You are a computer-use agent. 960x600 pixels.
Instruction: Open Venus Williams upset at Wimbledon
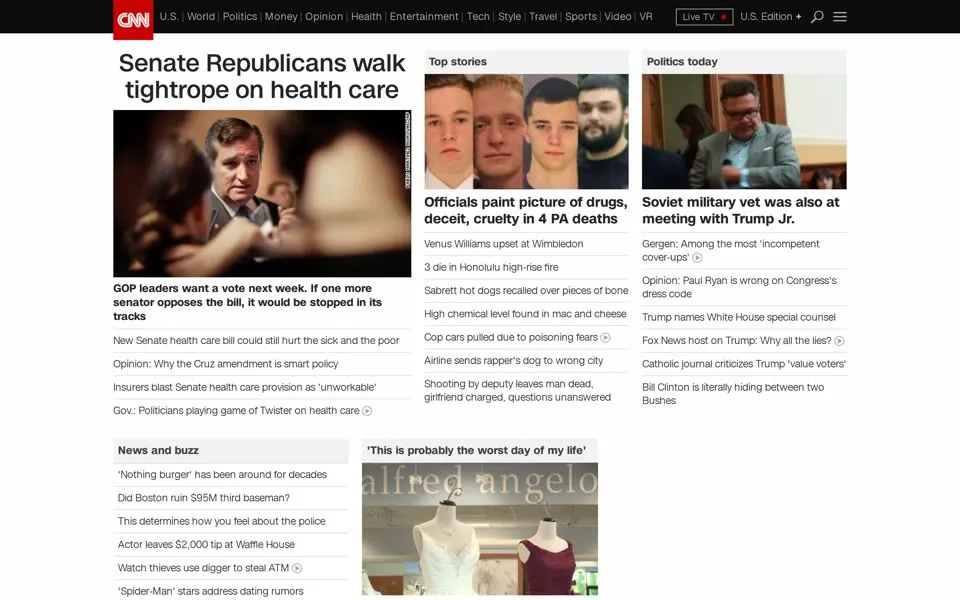(x=503, y=244)
